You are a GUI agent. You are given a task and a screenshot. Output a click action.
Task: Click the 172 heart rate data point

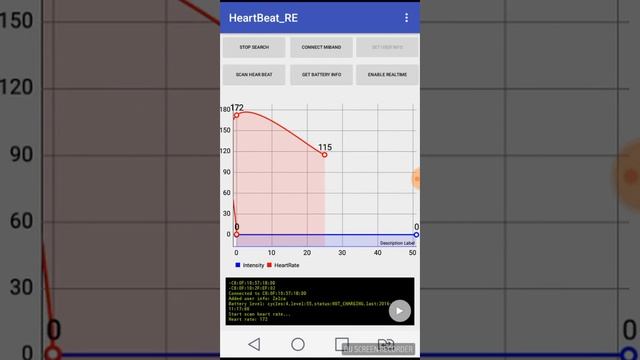click(236, 115)
